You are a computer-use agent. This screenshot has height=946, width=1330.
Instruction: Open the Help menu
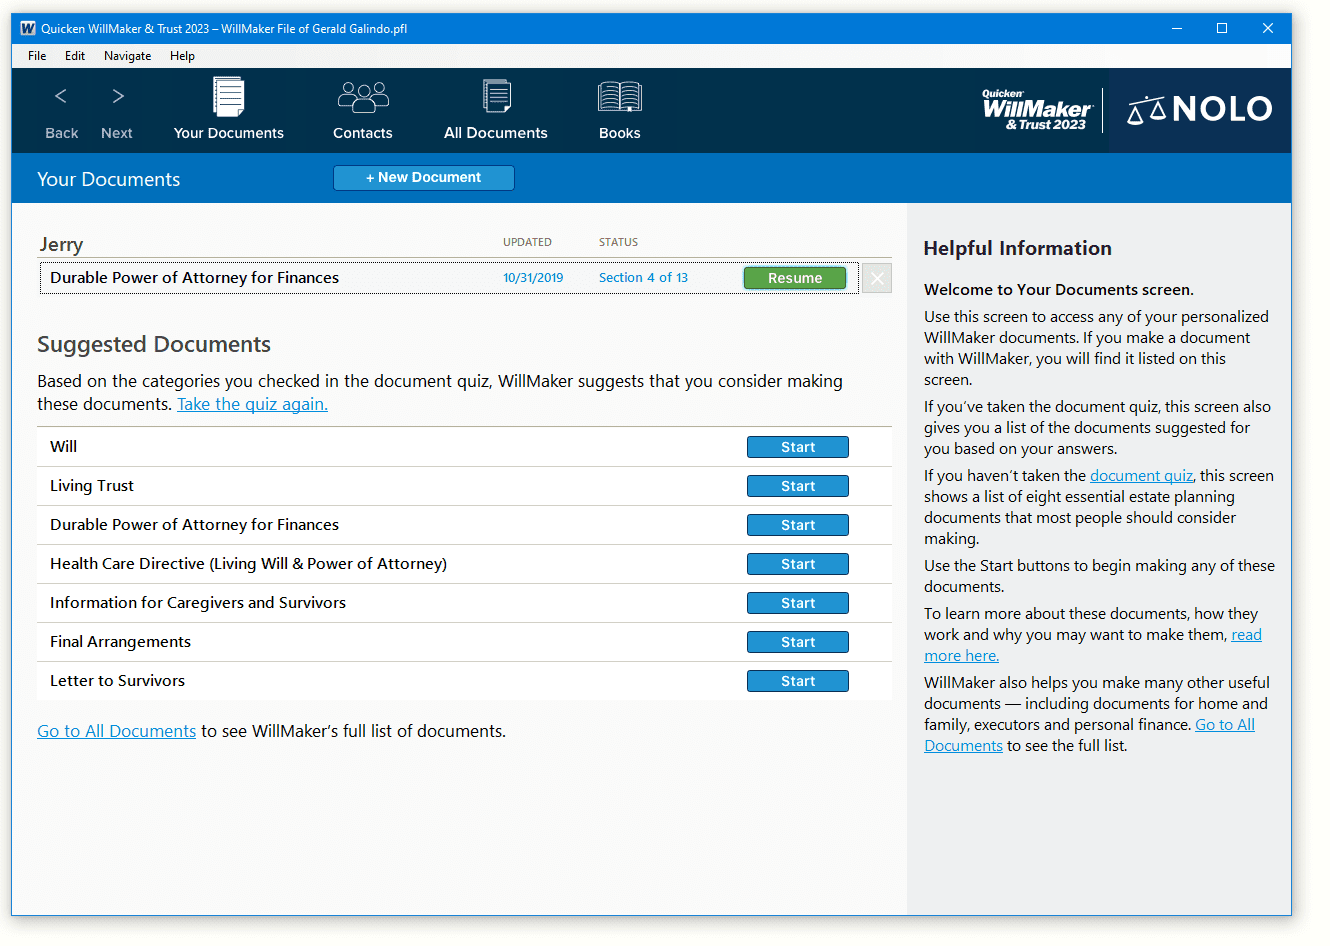[182, 56]
